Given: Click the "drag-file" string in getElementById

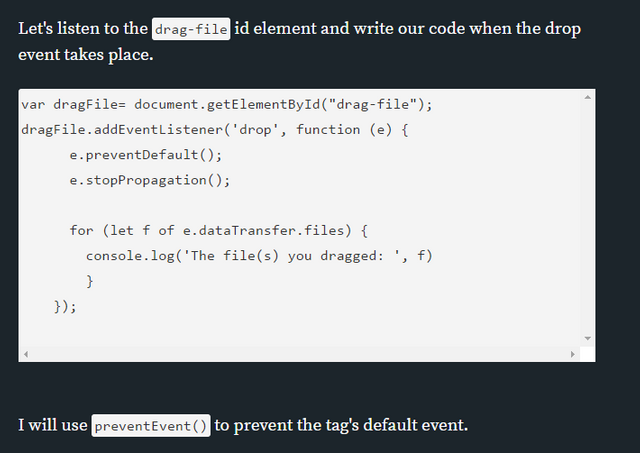Looking at the screenshot, I should point(385,104).
